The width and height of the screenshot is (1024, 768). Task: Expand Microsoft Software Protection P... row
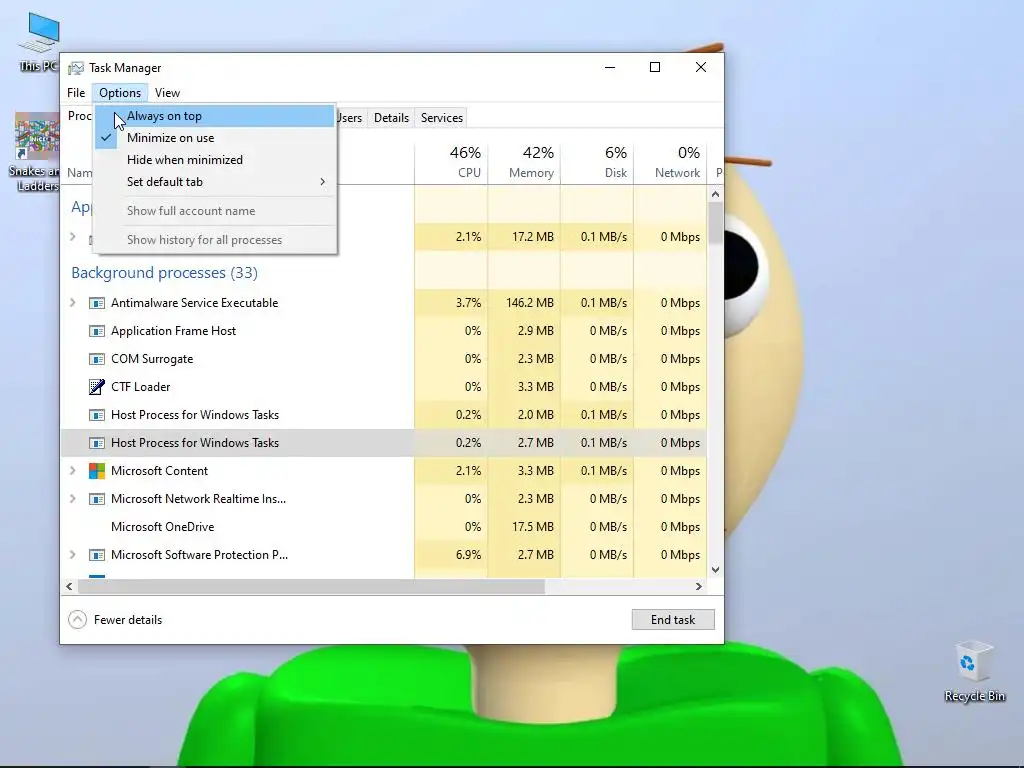tap(72, 554)
